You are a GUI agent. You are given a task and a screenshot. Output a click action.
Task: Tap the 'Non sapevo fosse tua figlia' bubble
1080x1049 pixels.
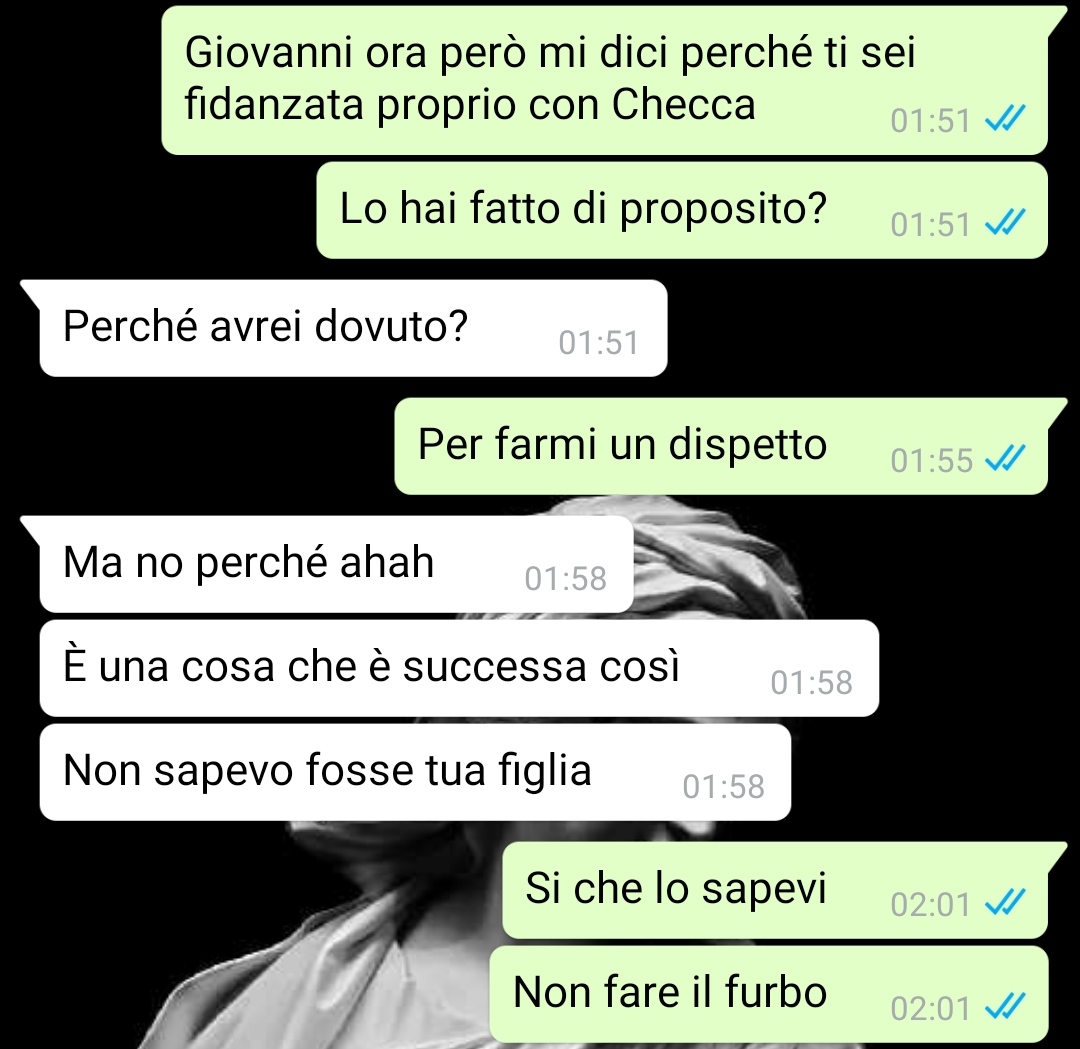[415, 772]
